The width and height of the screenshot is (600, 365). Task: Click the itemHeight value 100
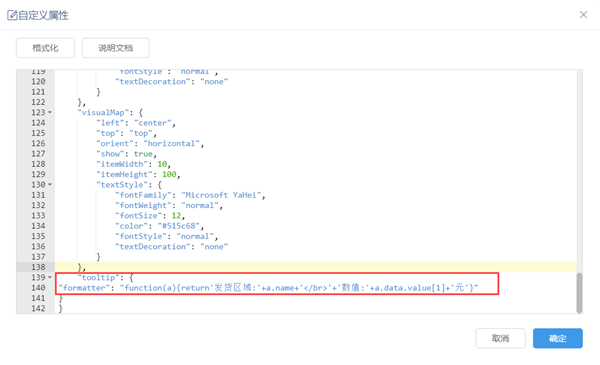[x=169, y=174]
